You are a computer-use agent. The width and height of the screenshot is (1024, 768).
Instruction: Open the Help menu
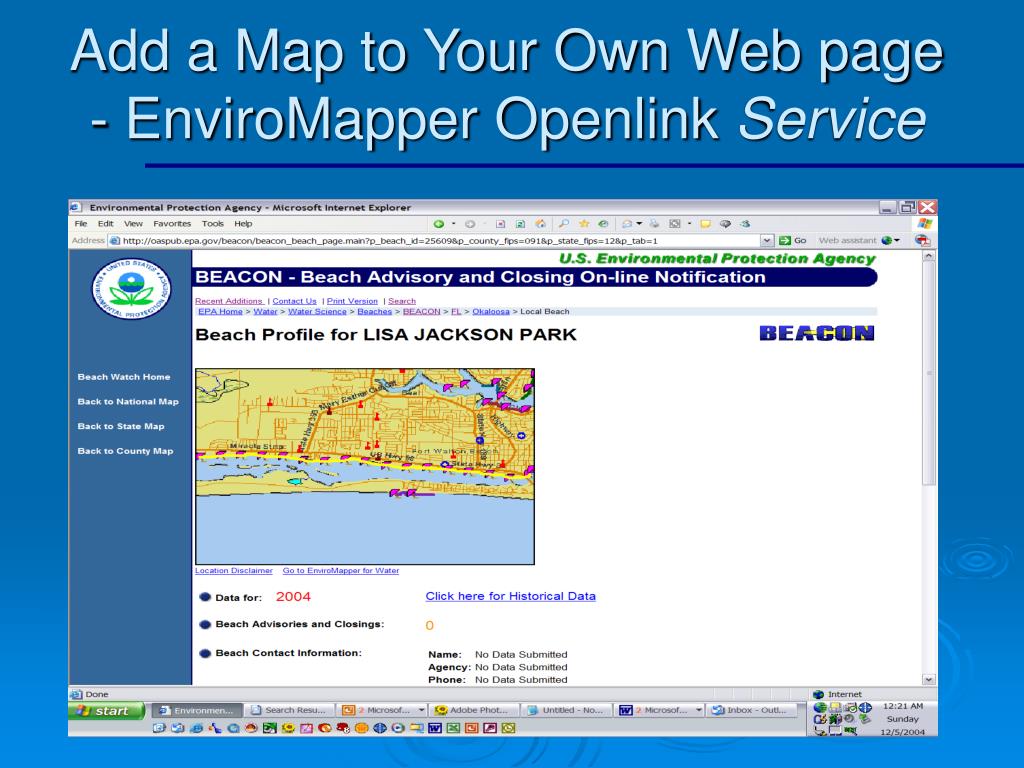[x=243, y=223]
